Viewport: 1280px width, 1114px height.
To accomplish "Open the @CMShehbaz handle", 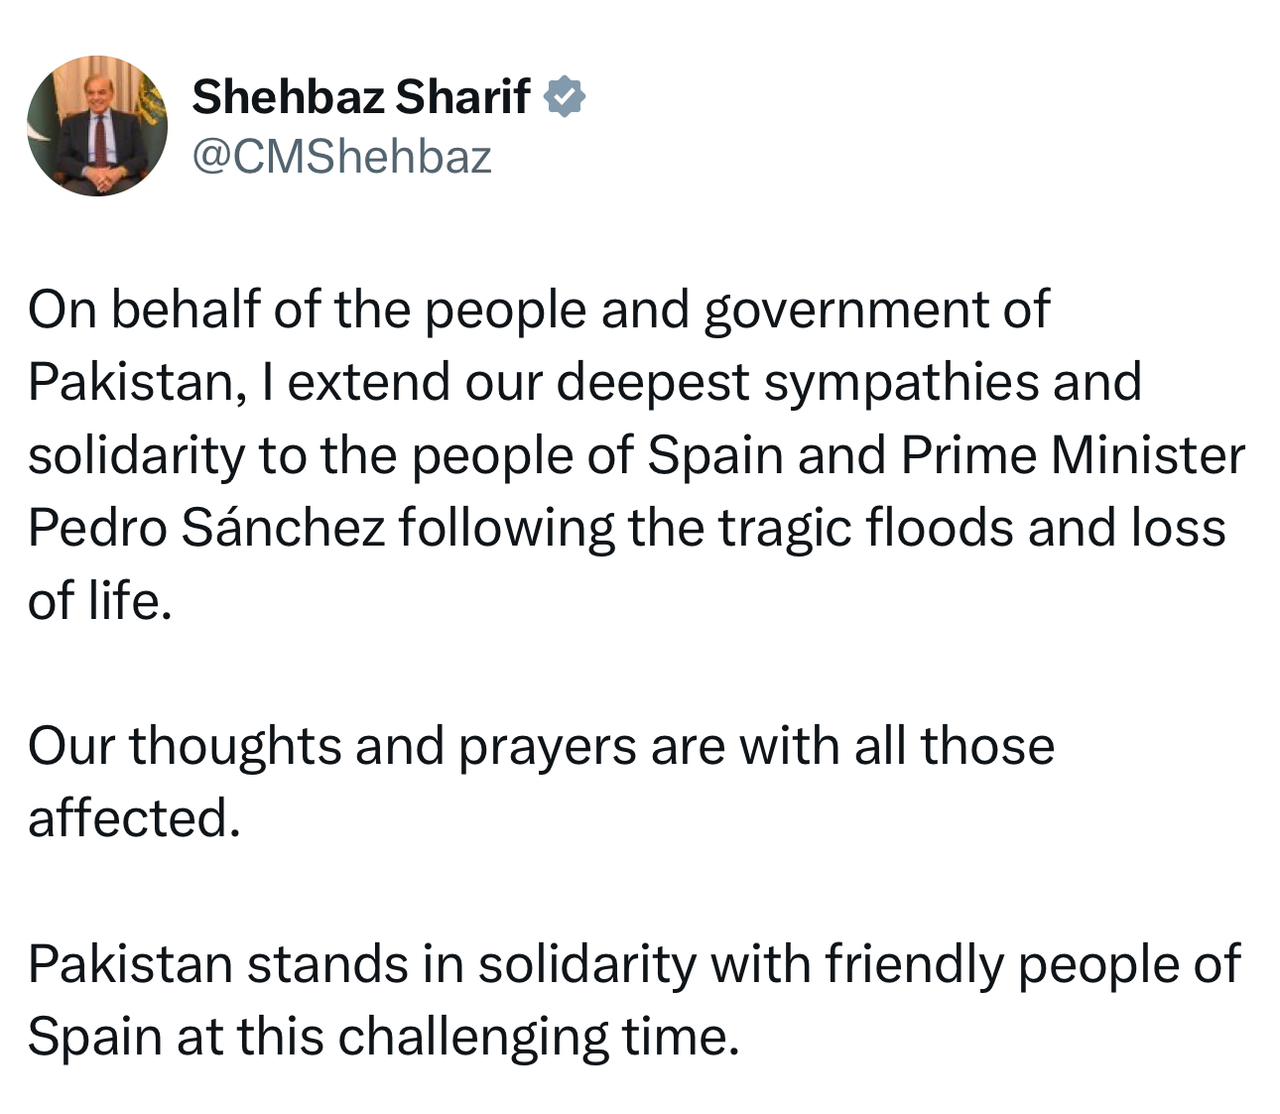I will click(x=342, y=157).
